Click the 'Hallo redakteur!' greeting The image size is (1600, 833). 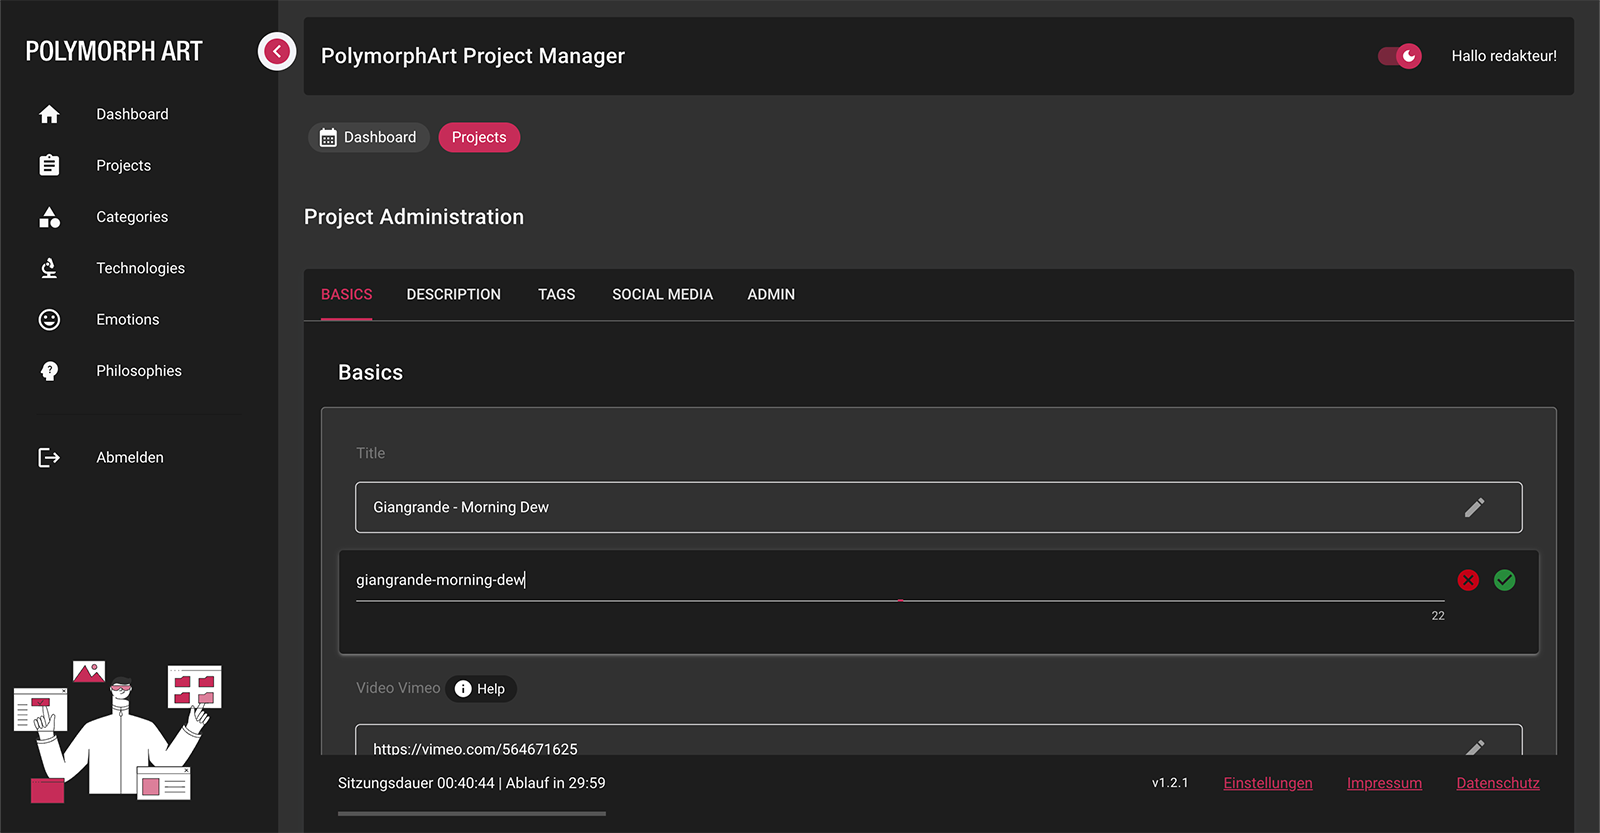pos(1504,56)
